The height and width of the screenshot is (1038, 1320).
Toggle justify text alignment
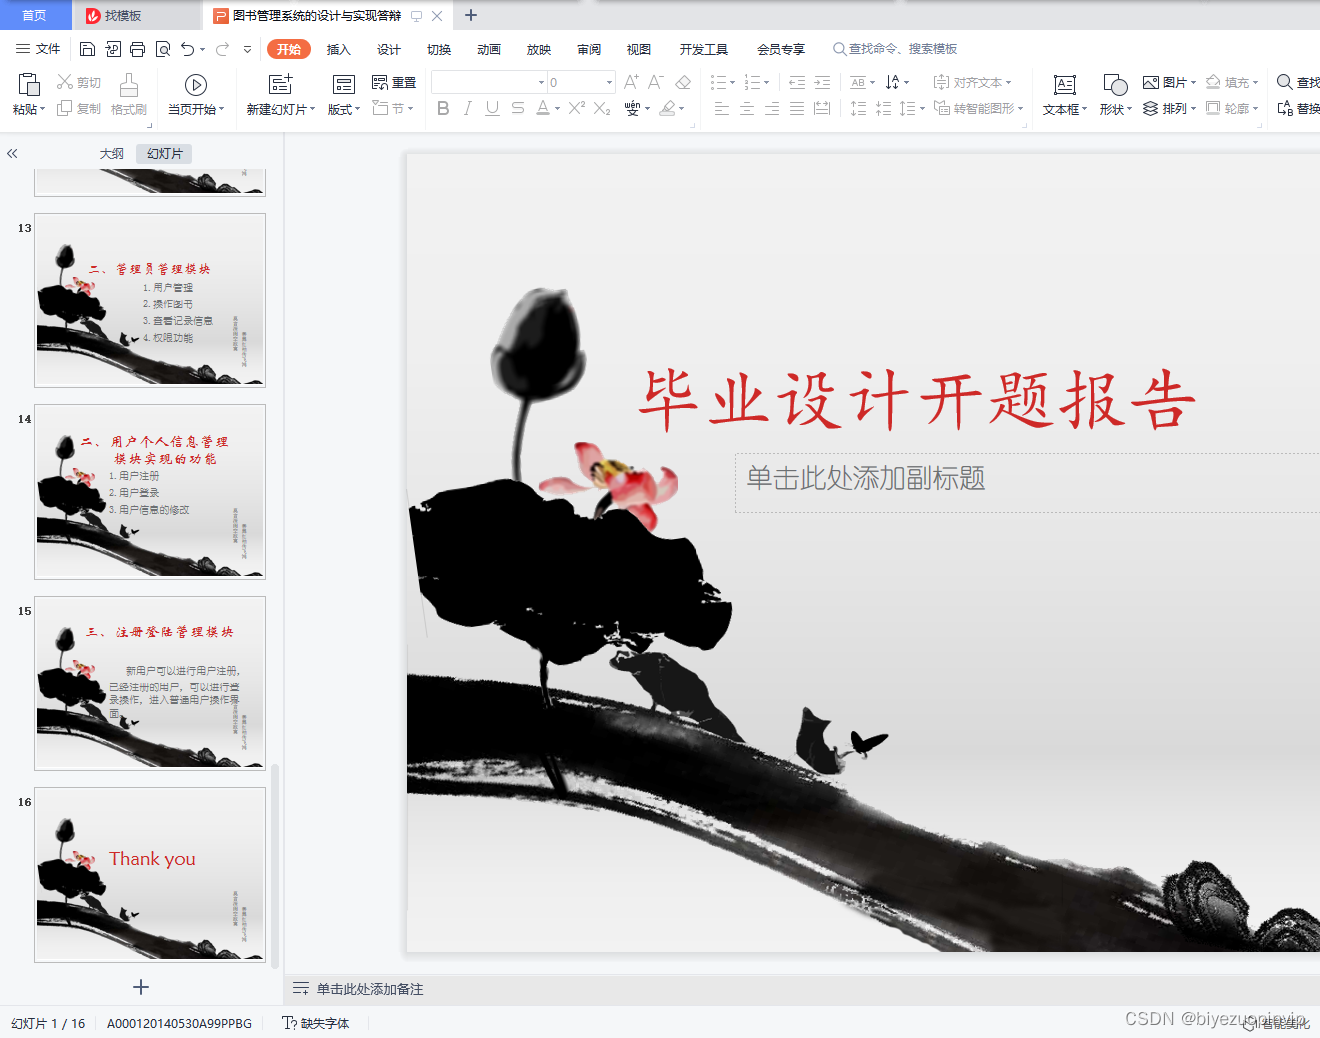[x=797, y=108]
